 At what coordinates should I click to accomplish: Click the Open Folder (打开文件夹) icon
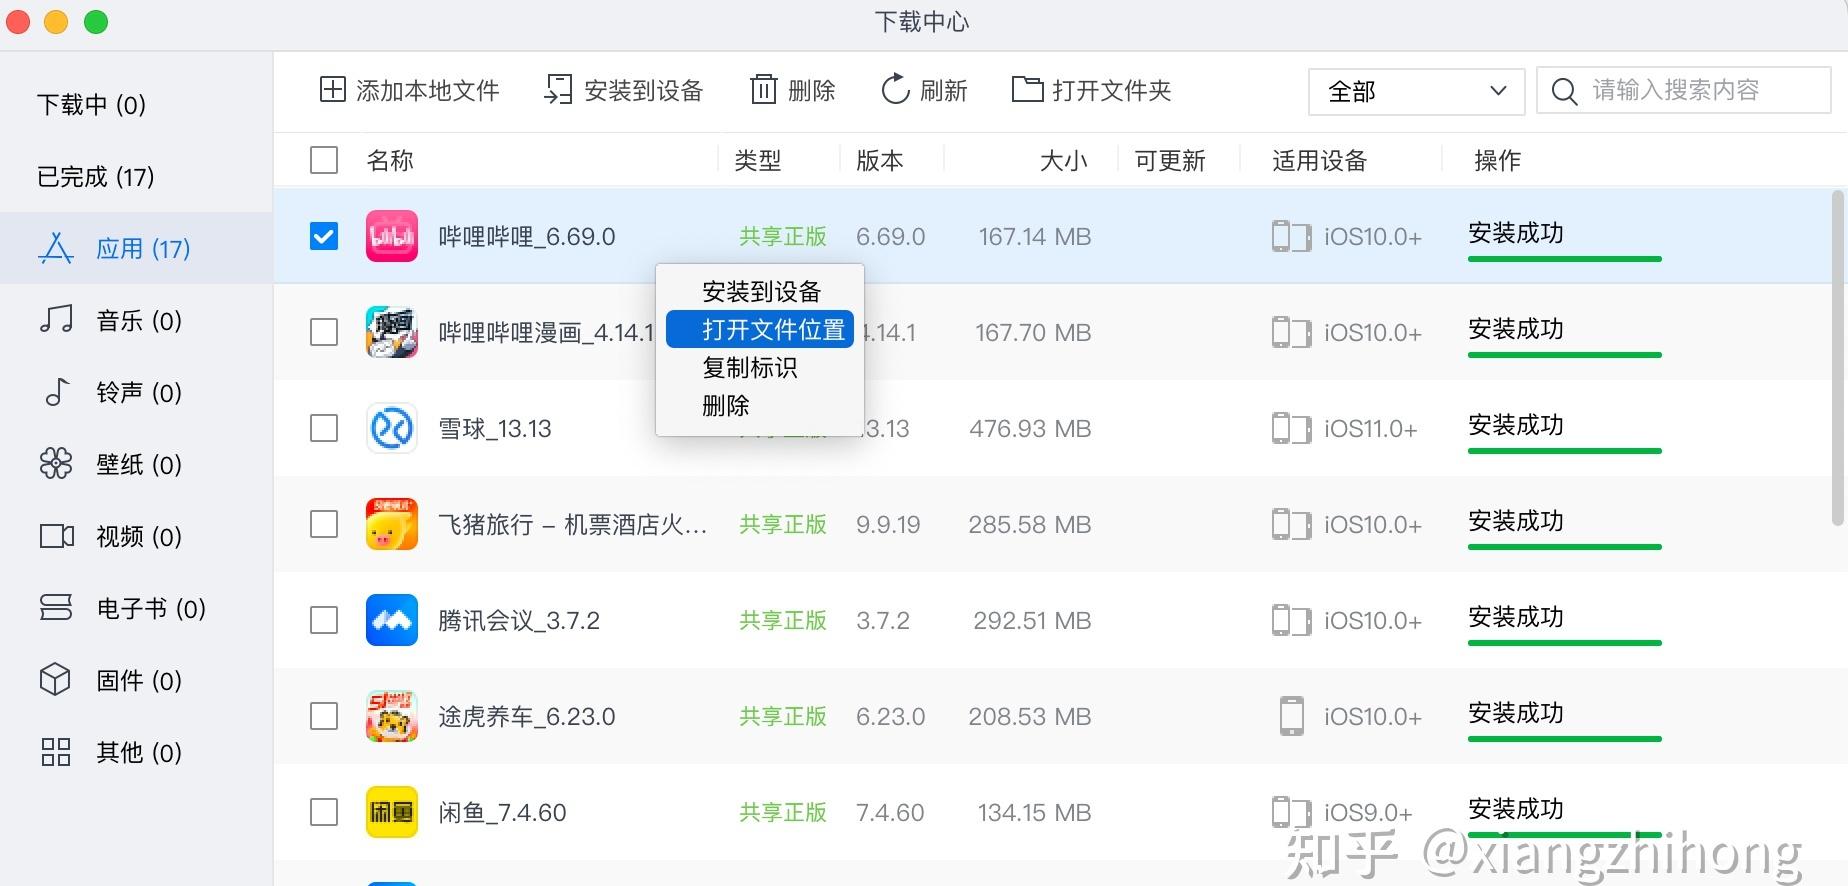tap(1027, 89)
